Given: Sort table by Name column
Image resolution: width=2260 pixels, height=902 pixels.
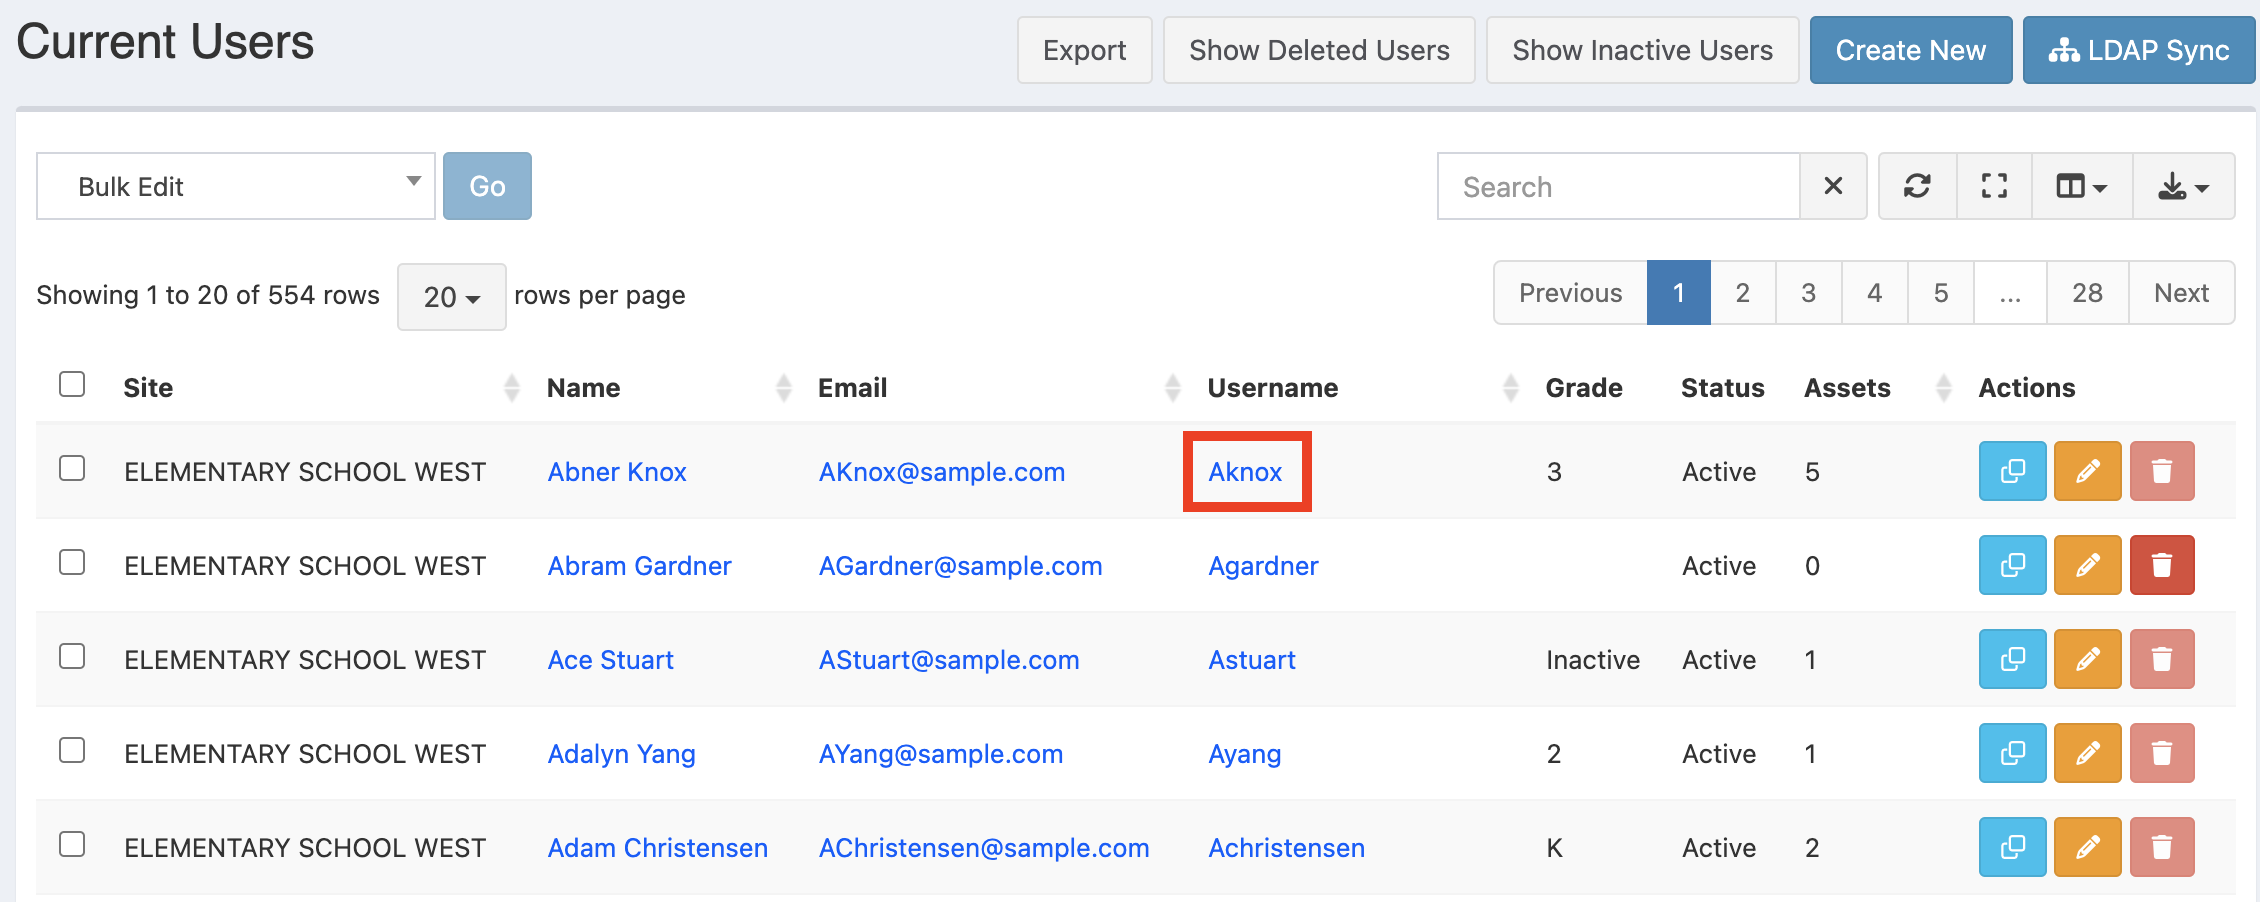Looking at the screenshot, I should click(583, 388).
